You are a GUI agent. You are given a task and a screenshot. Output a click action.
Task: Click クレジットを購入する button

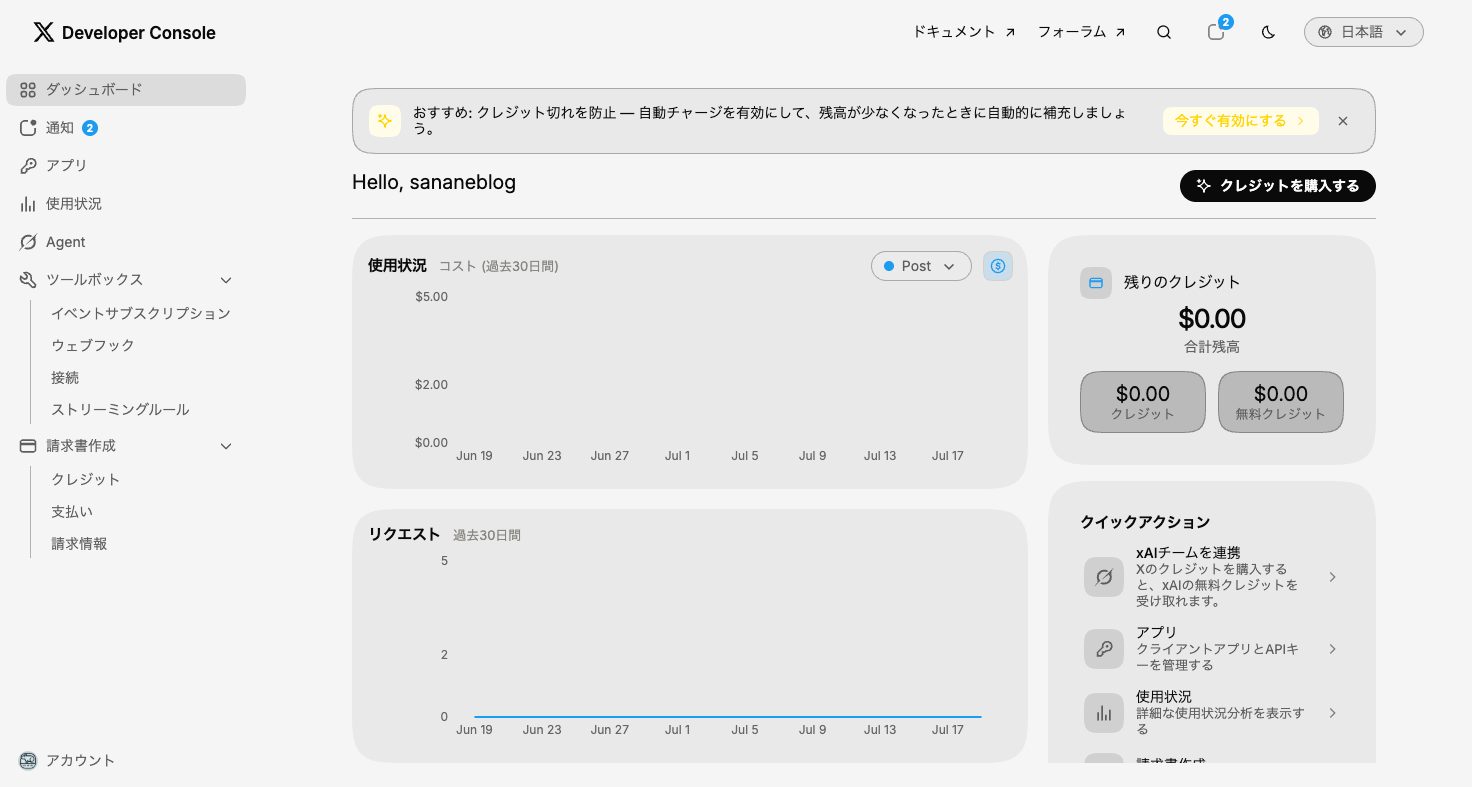pos(1278,186)
